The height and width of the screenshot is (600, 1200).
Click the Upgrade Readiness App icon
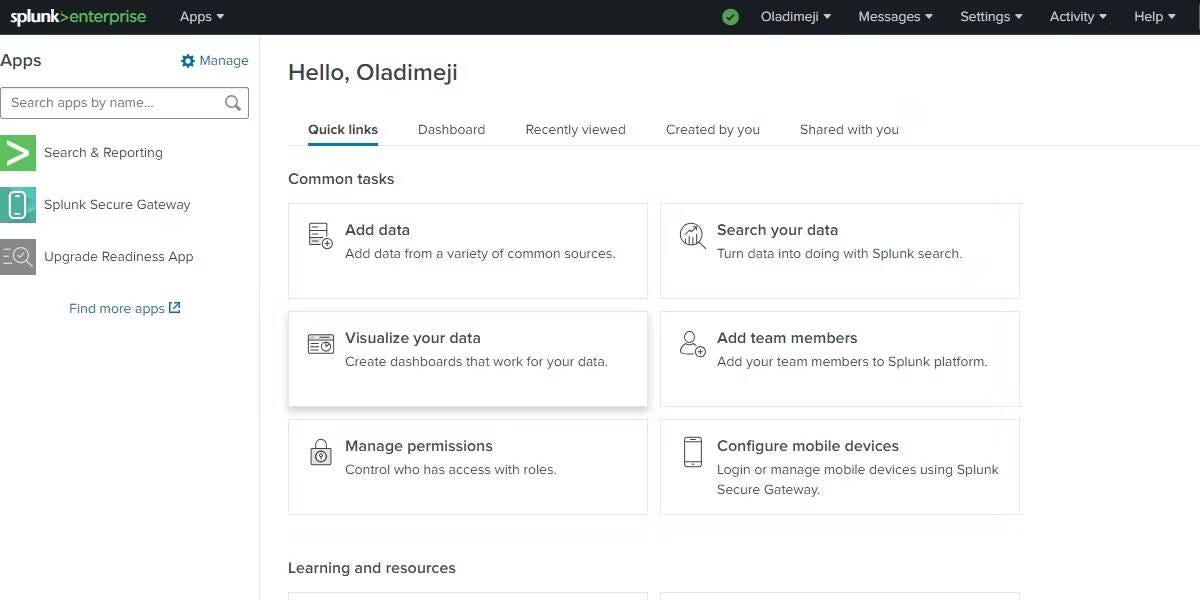pos(18,257)
